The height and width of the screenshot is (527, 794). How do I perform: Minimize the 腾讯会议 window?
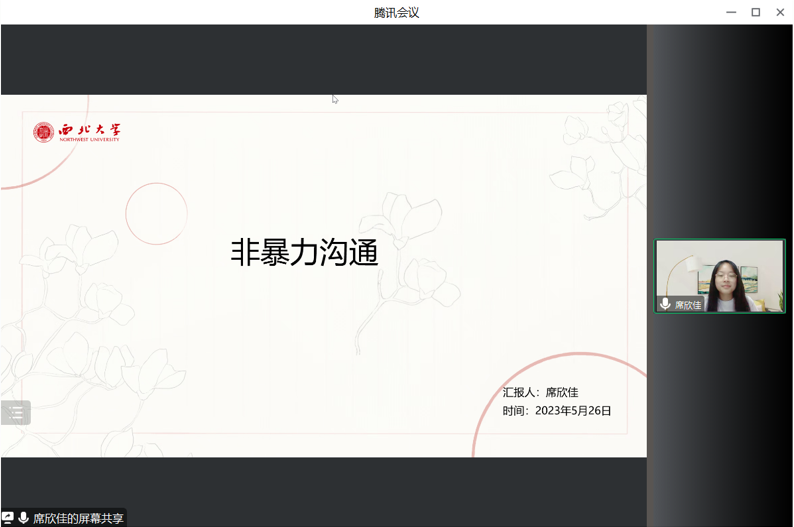731,12
